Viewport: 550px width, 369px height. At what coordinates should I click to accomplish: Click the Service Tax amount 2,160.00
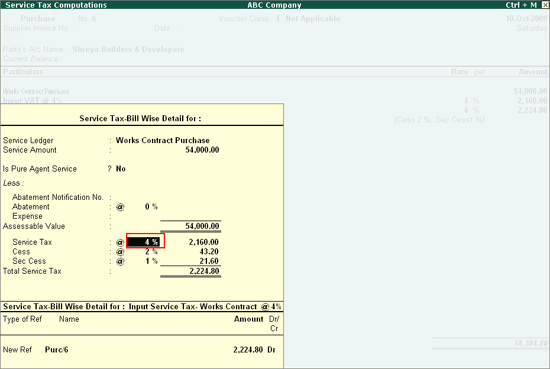click(x=203, y=242)
